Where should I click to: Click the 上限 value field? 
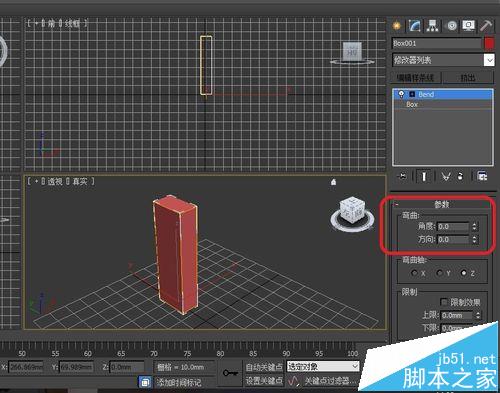click(457, 315)
